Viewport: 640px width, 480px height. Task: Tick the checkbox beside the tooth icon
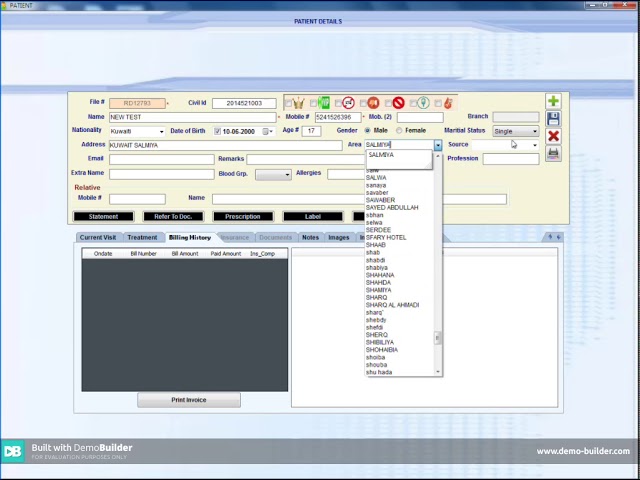coord(413,103)
